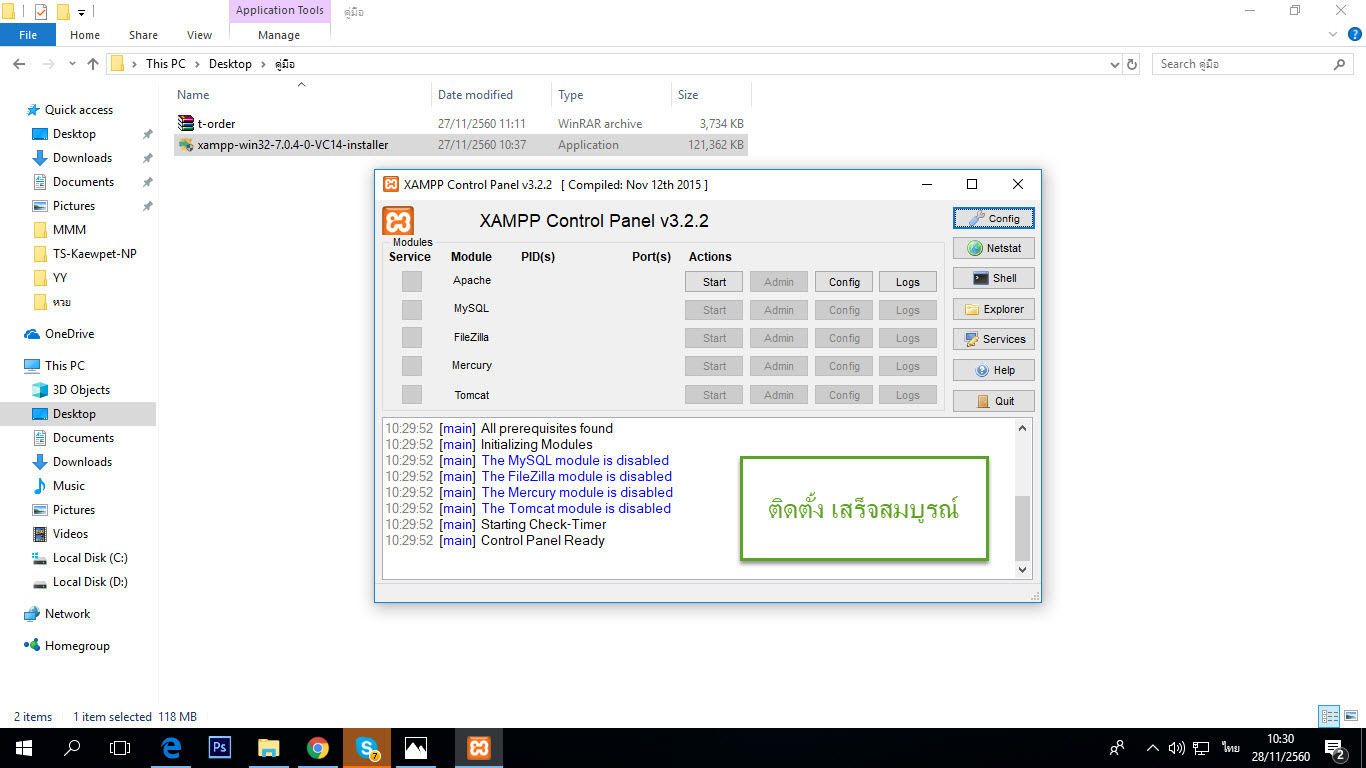Click XAMPP log scrollbar down arrow
Image resolution: width=1366 pixels, height=768 pixels.
click(1022, 569)
